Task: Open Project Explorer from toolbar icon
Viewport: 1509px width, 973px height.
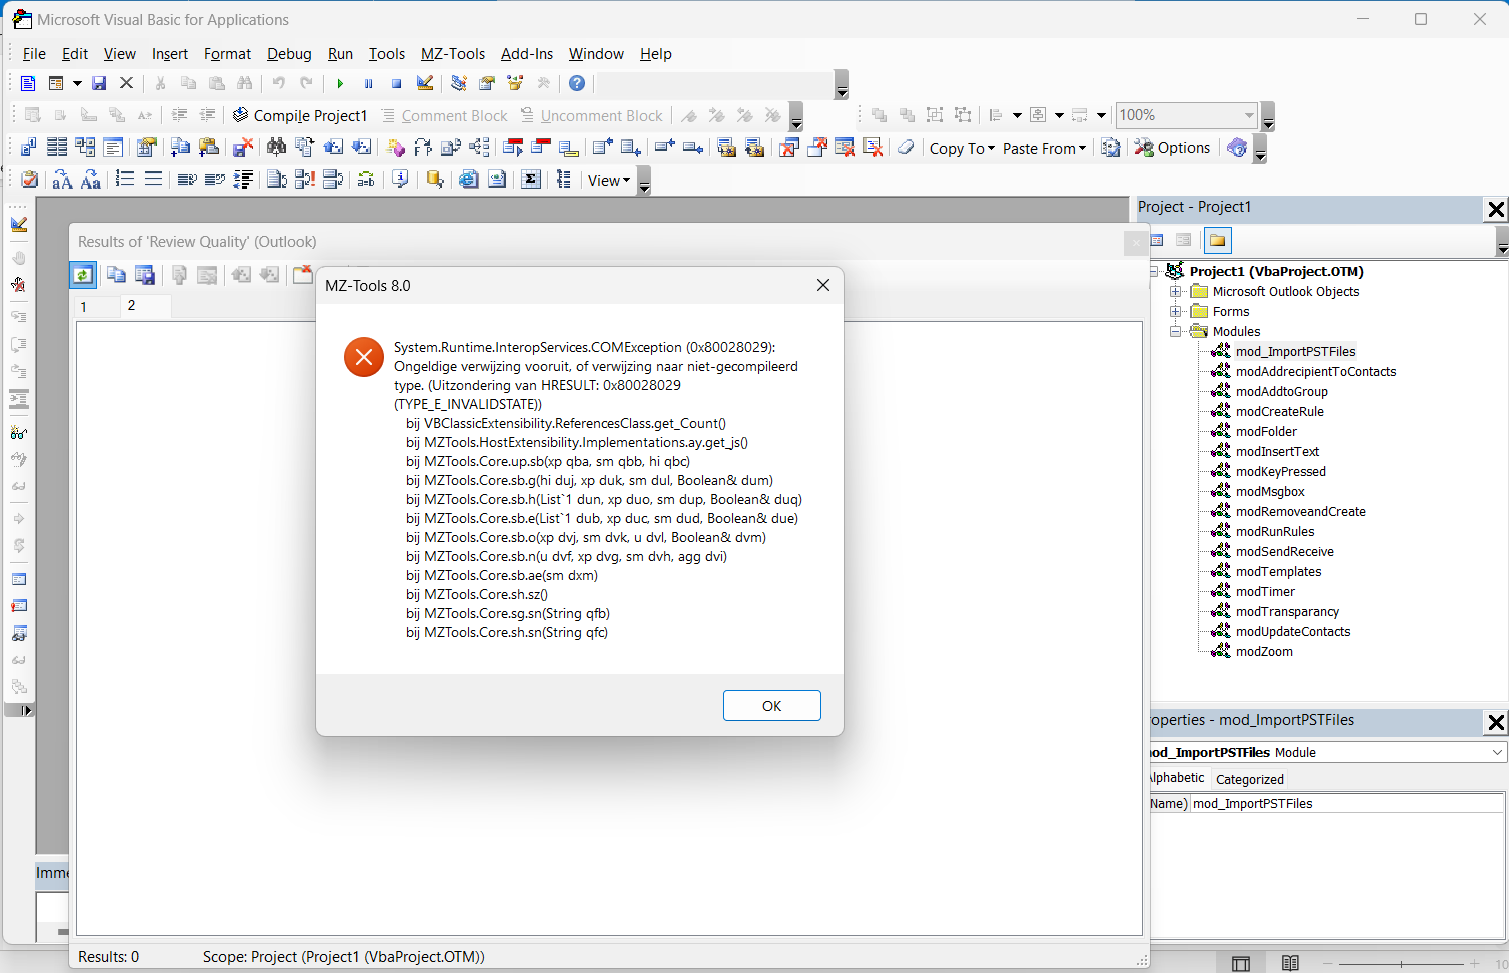Action: click(x=459, y=83)
